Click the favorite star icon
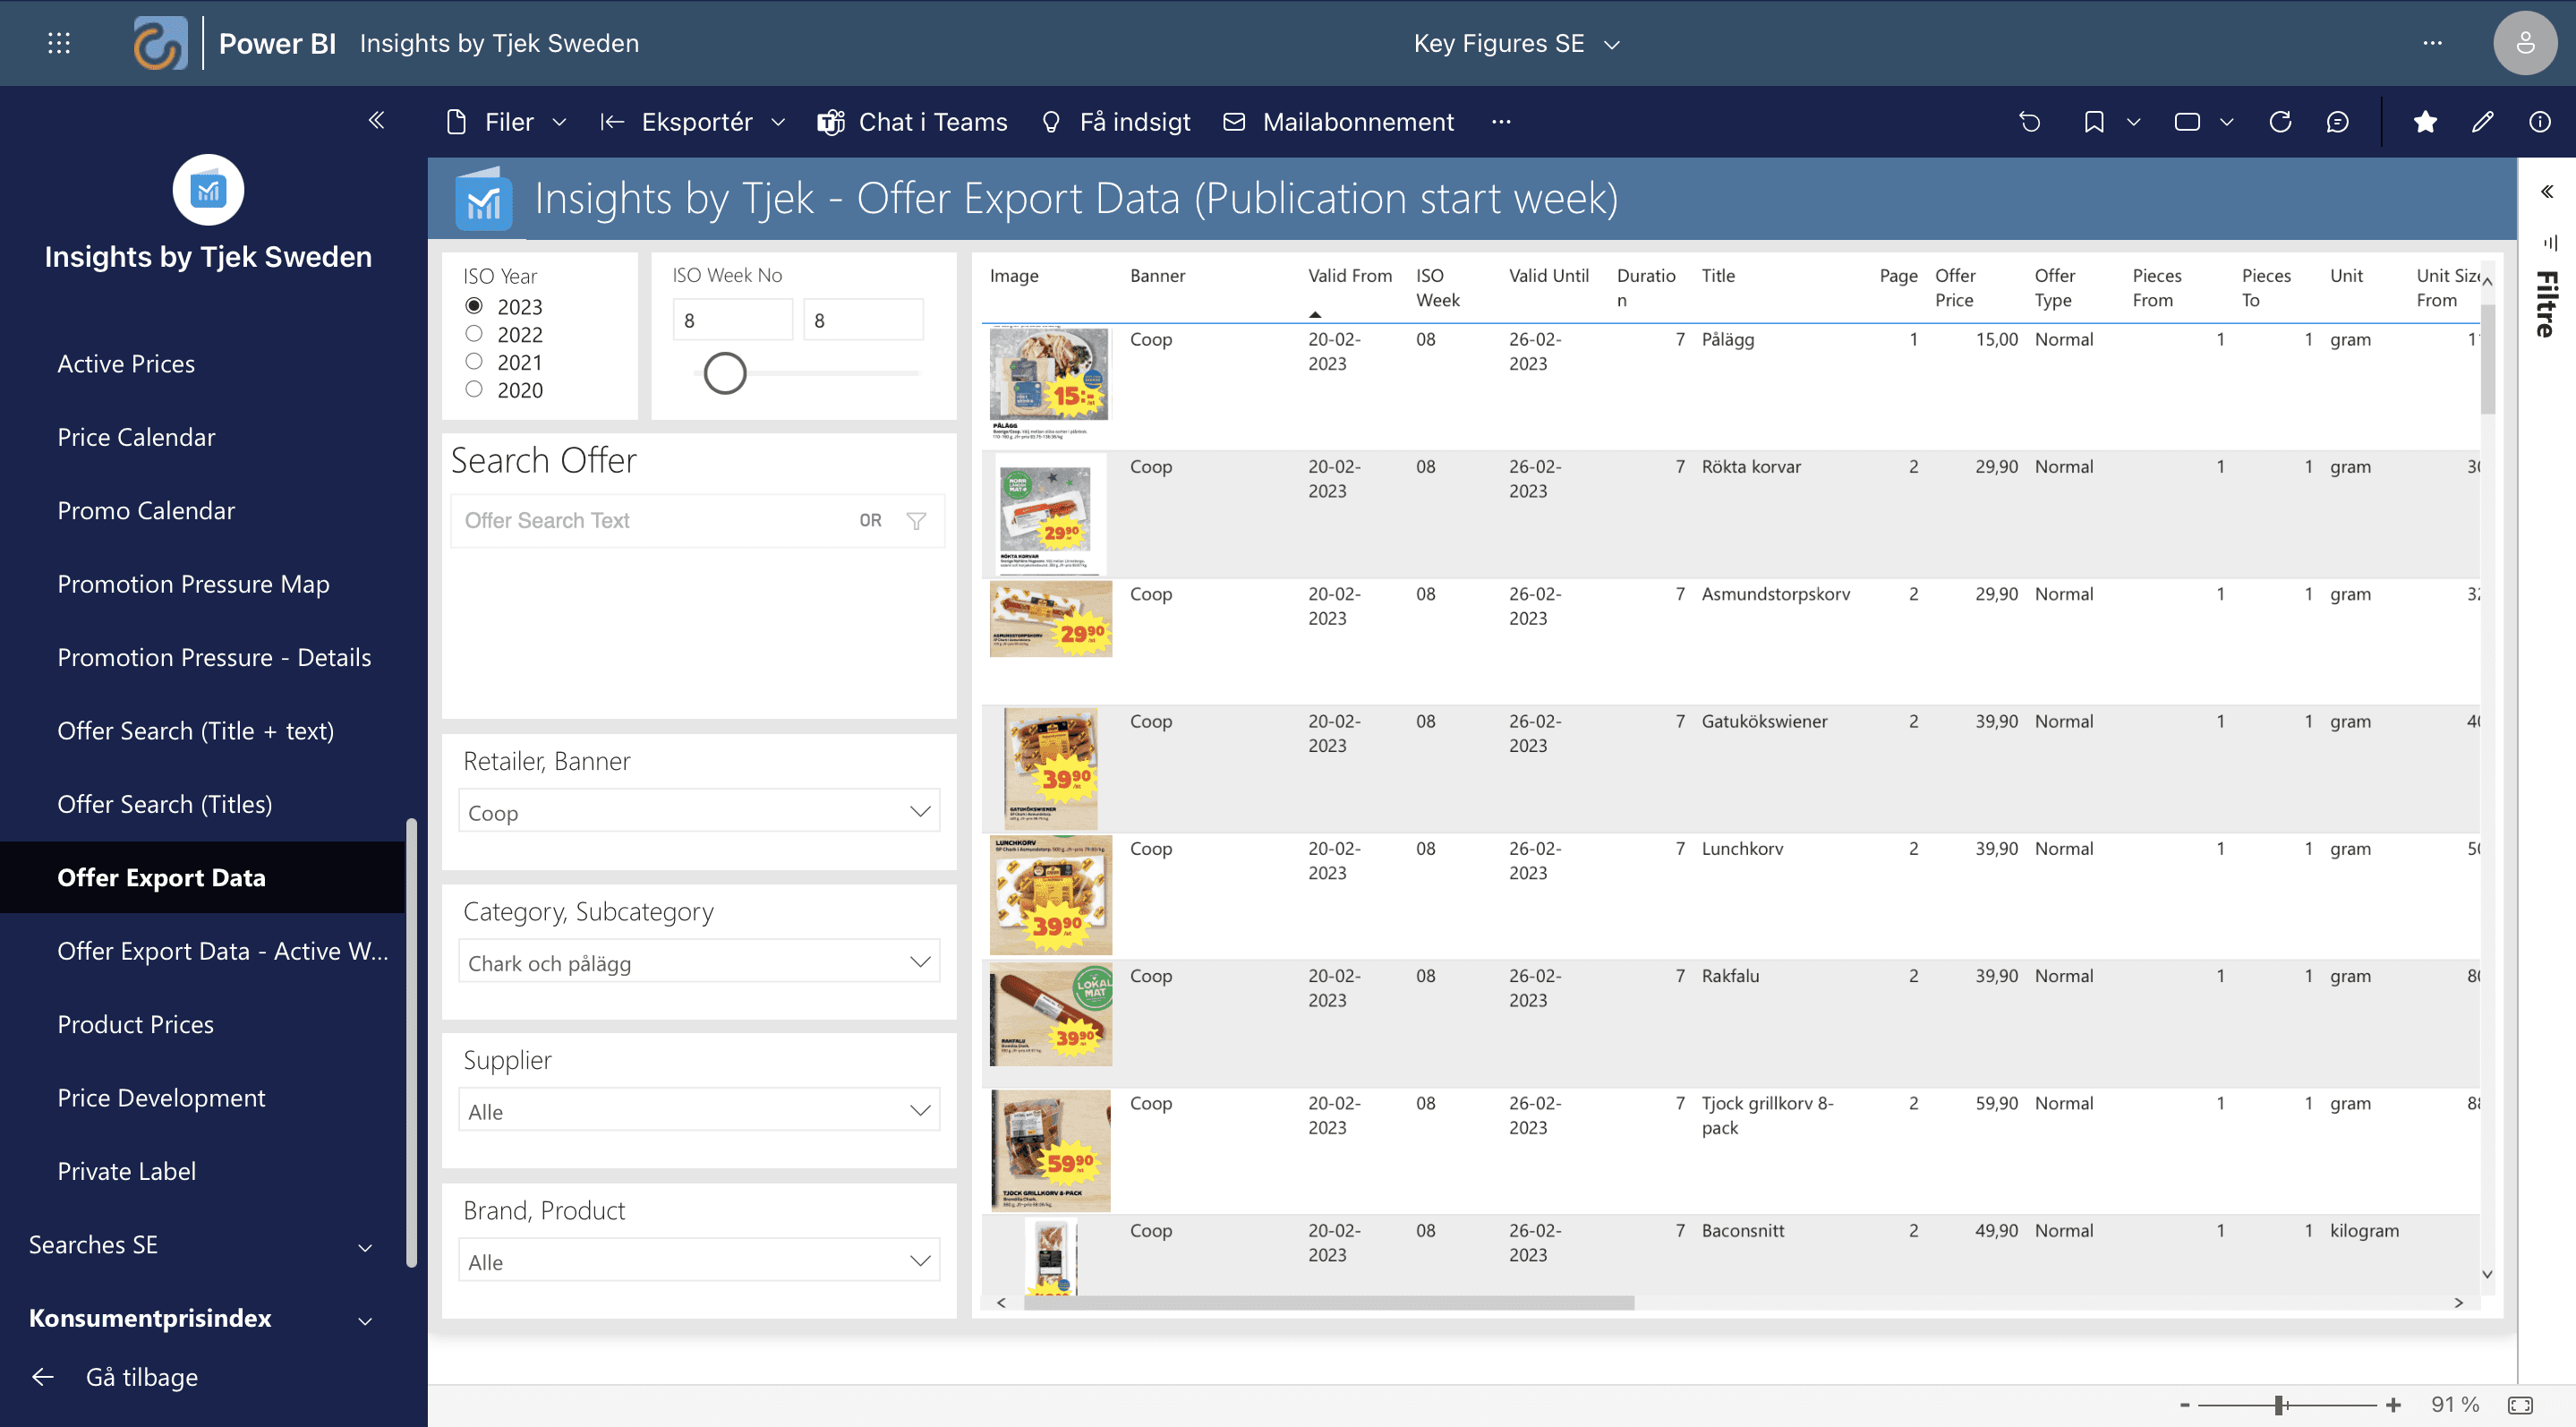The height and width of the screenshot is (1427, 2576). (x=2424, y=122)
